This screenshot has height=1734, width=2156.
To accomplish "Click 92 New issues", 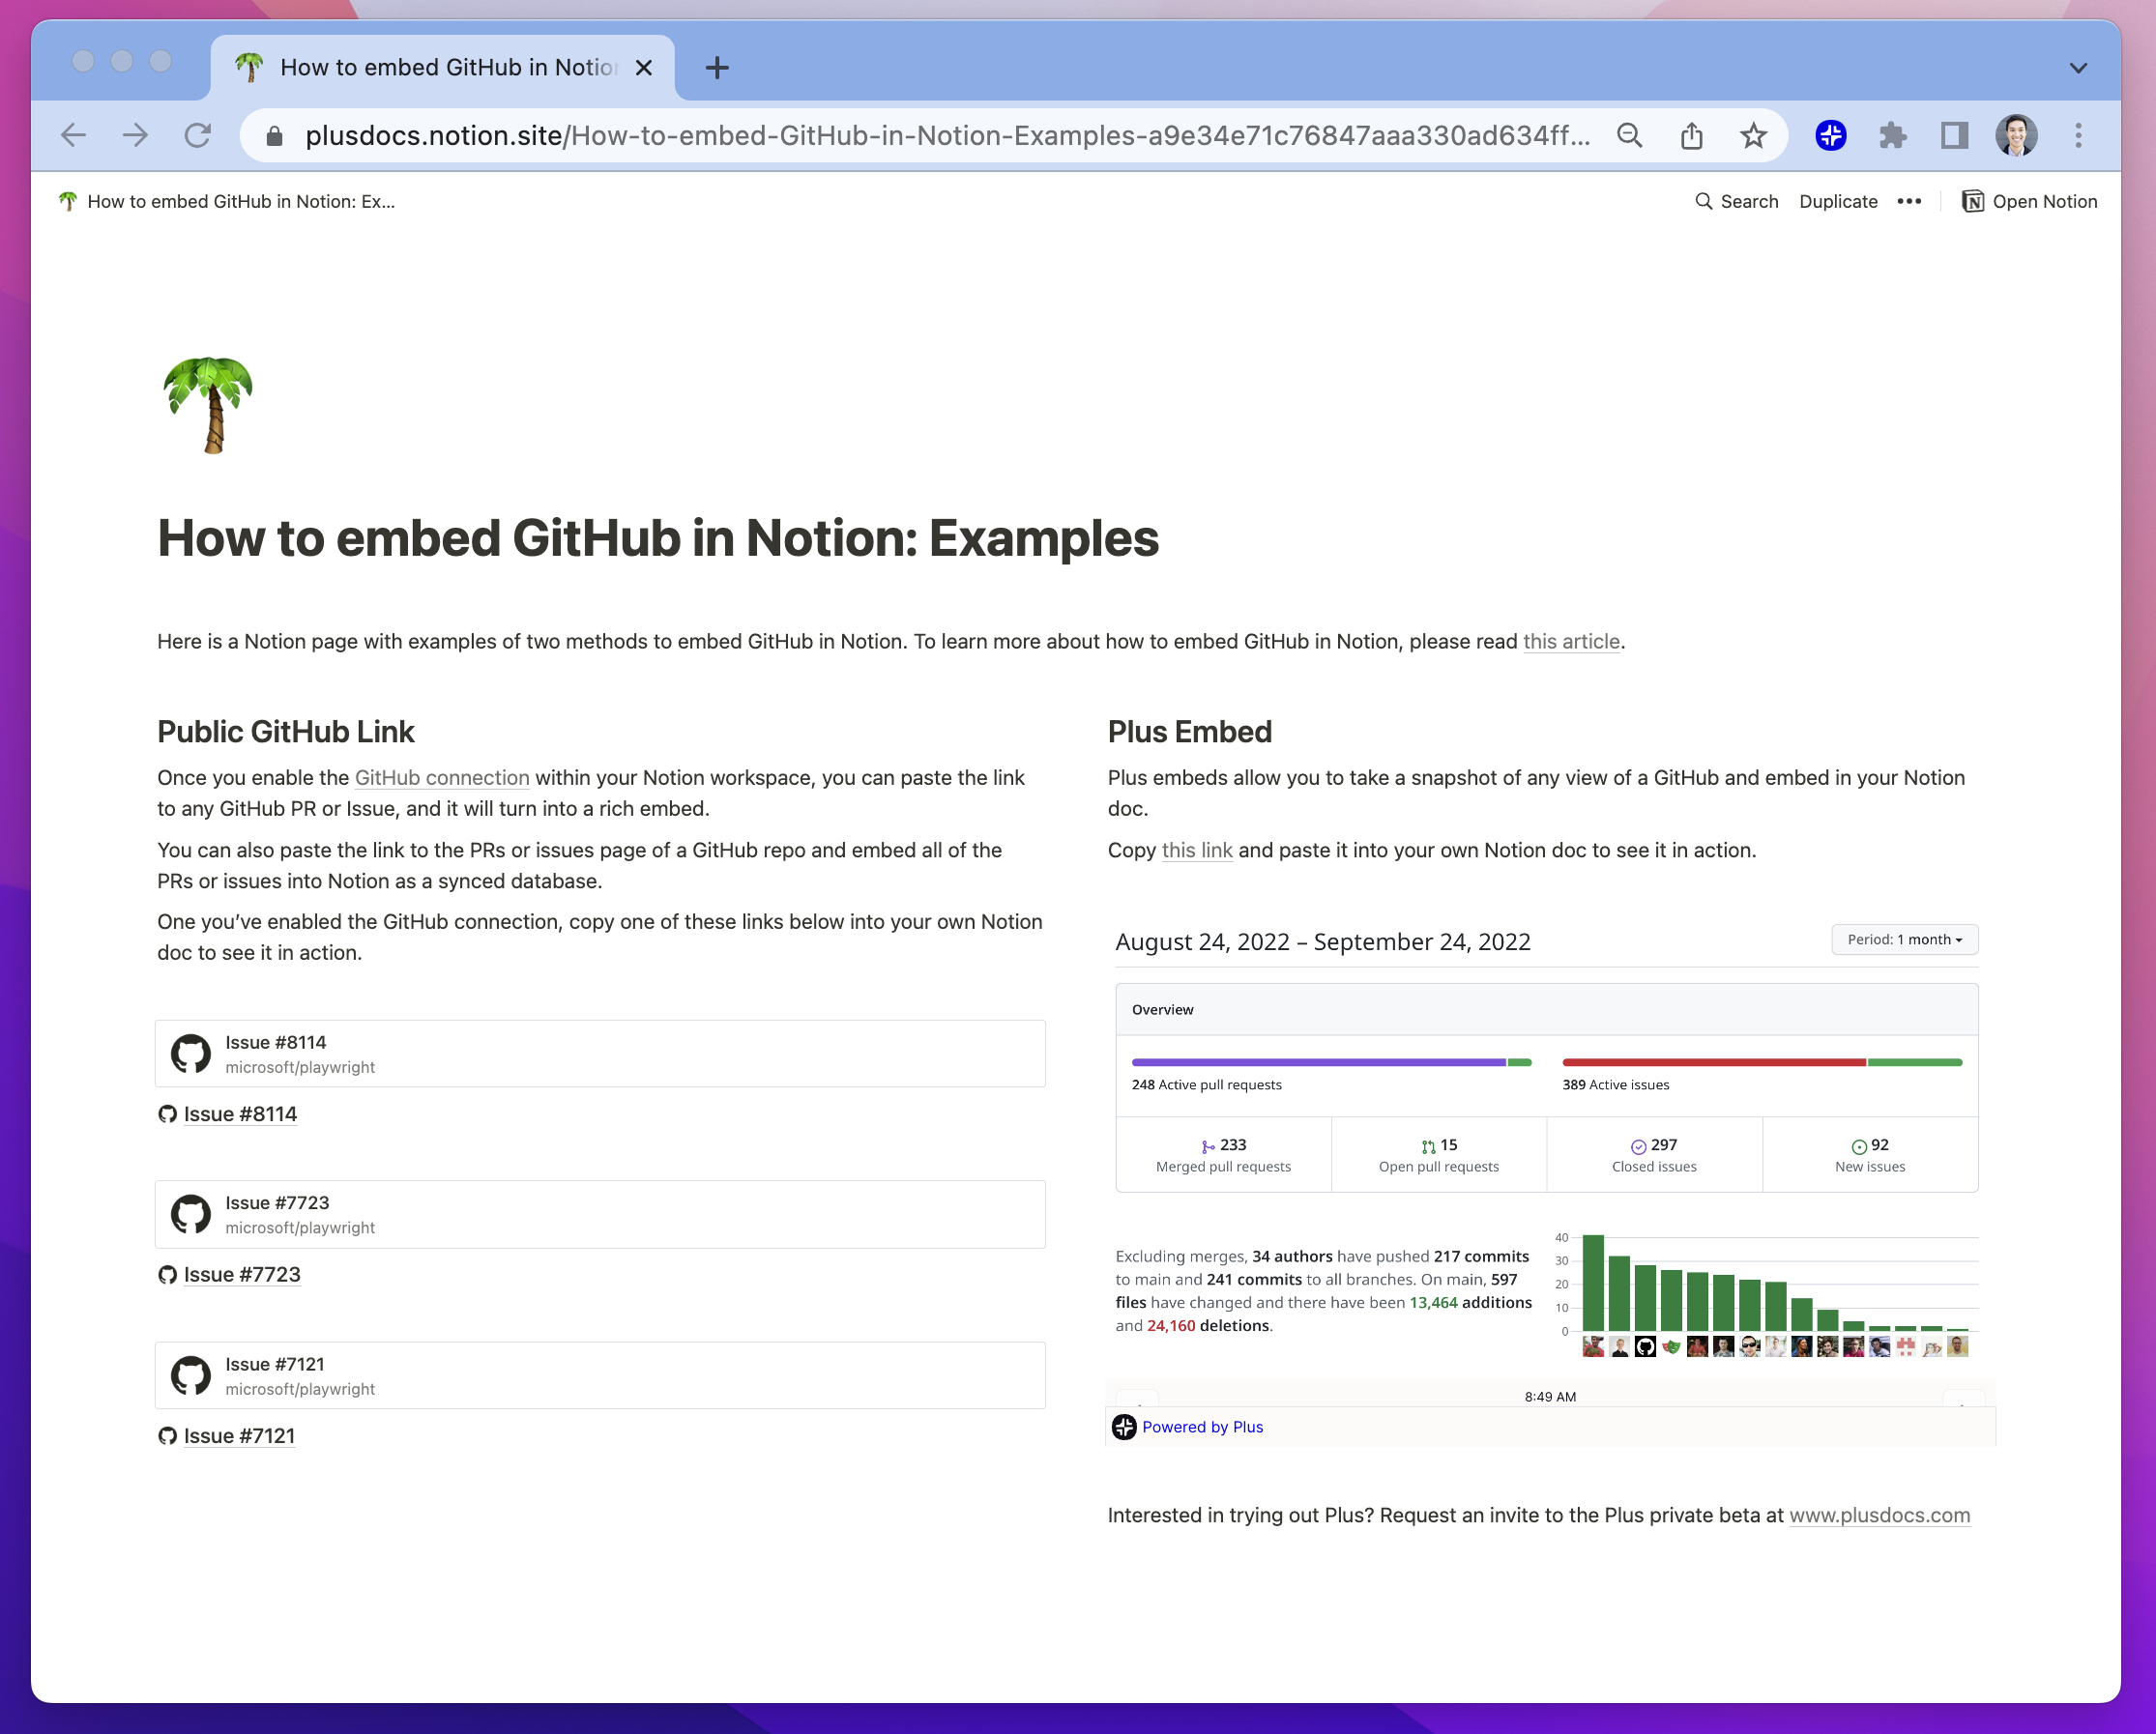I will [1870, 1154].
